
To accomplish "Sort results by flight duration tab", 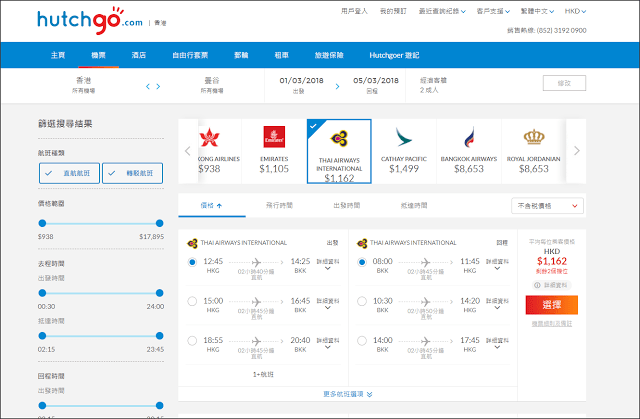I will (279, 206).
